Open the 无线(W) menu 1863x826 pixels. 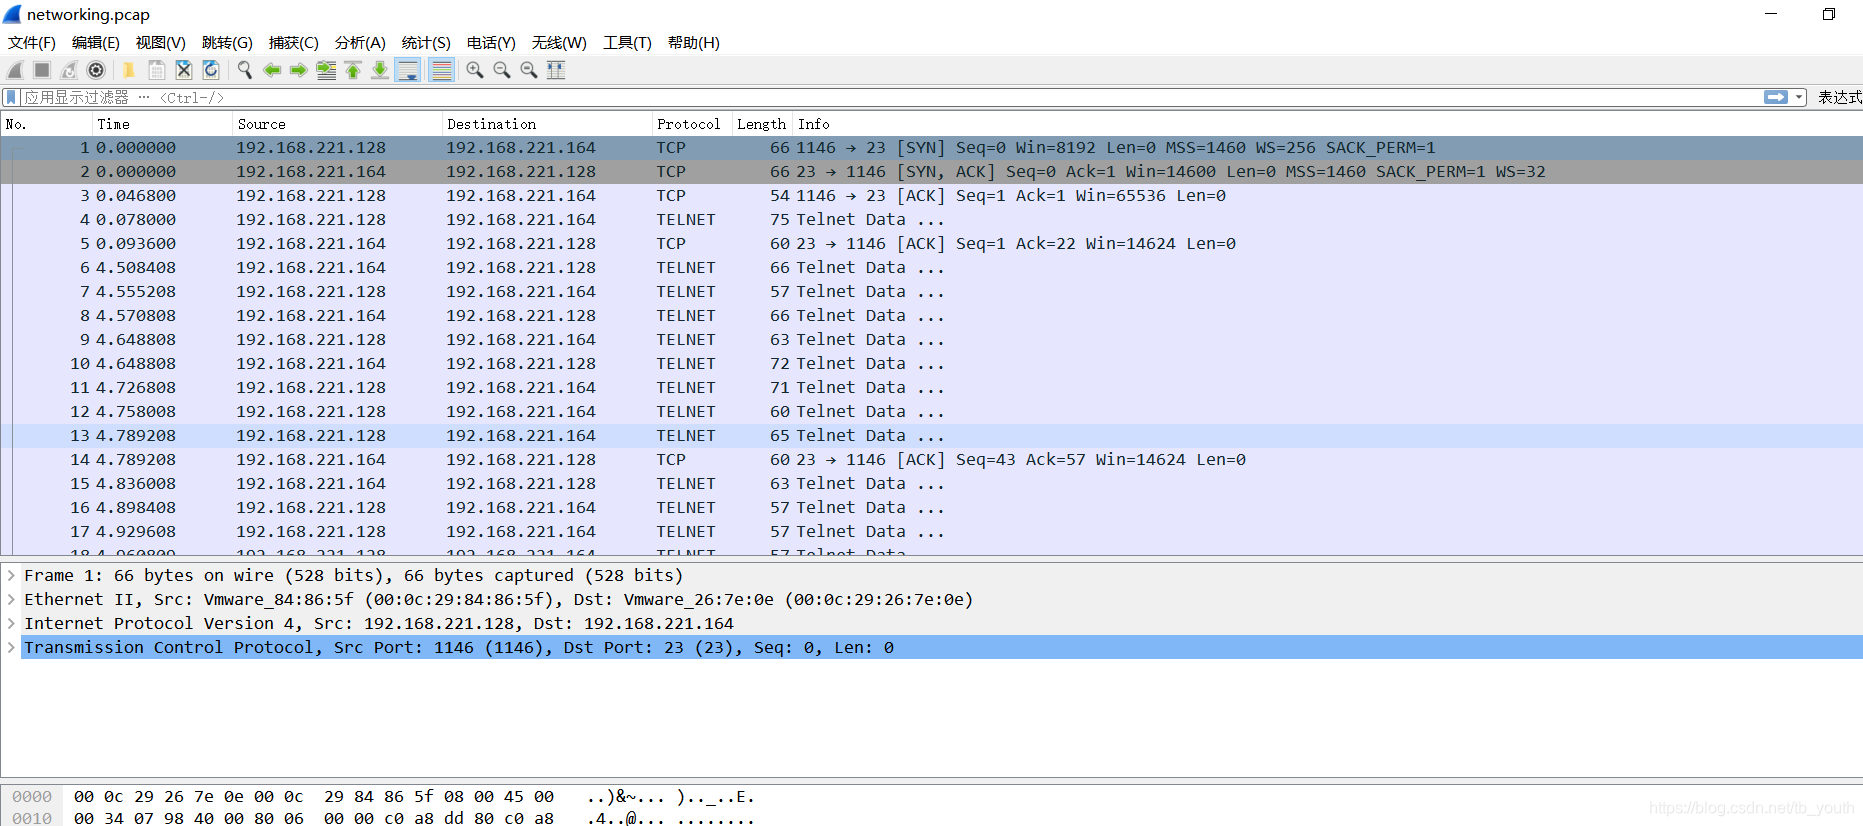pos(559,42)
